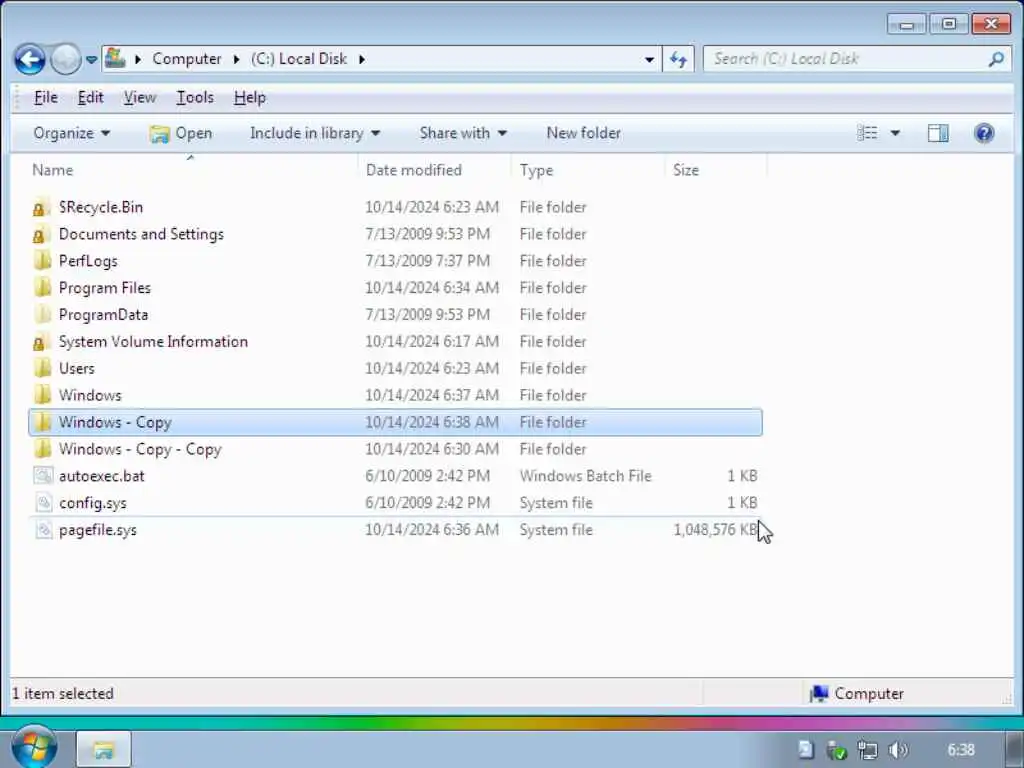1024x768 pixels.
Task: Expand the arrow after Local Disk breadcrumb
Action: click(x=362, y=59)
